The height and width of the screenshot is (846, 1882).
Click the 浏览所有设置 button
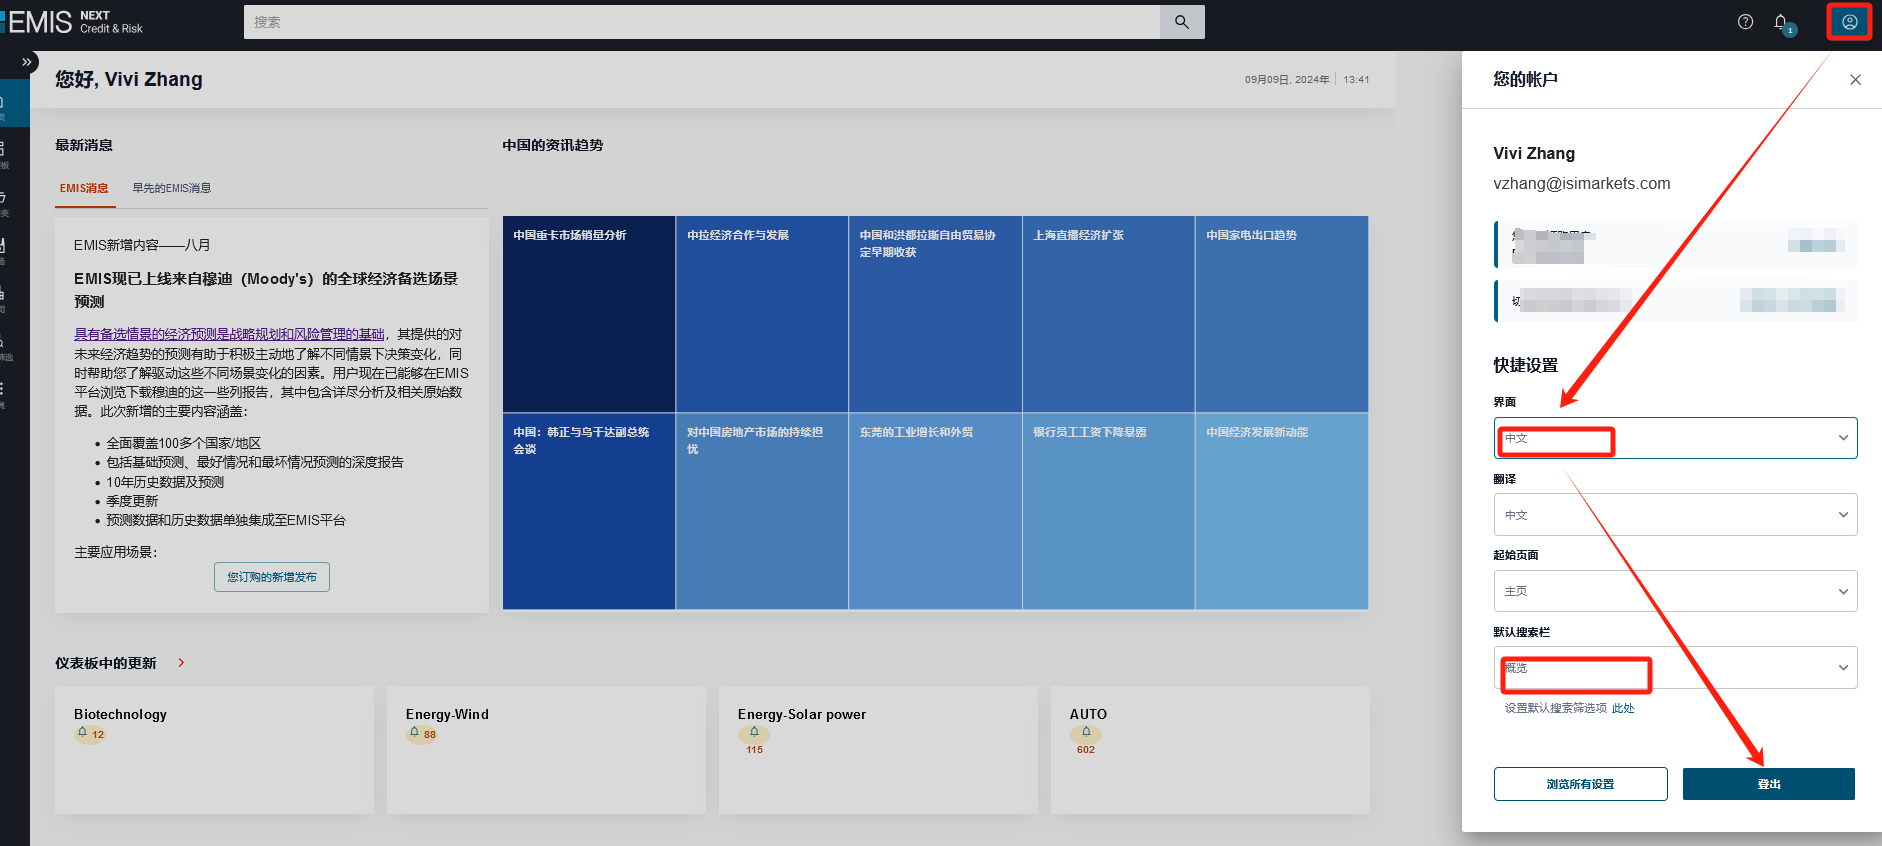1580,784
